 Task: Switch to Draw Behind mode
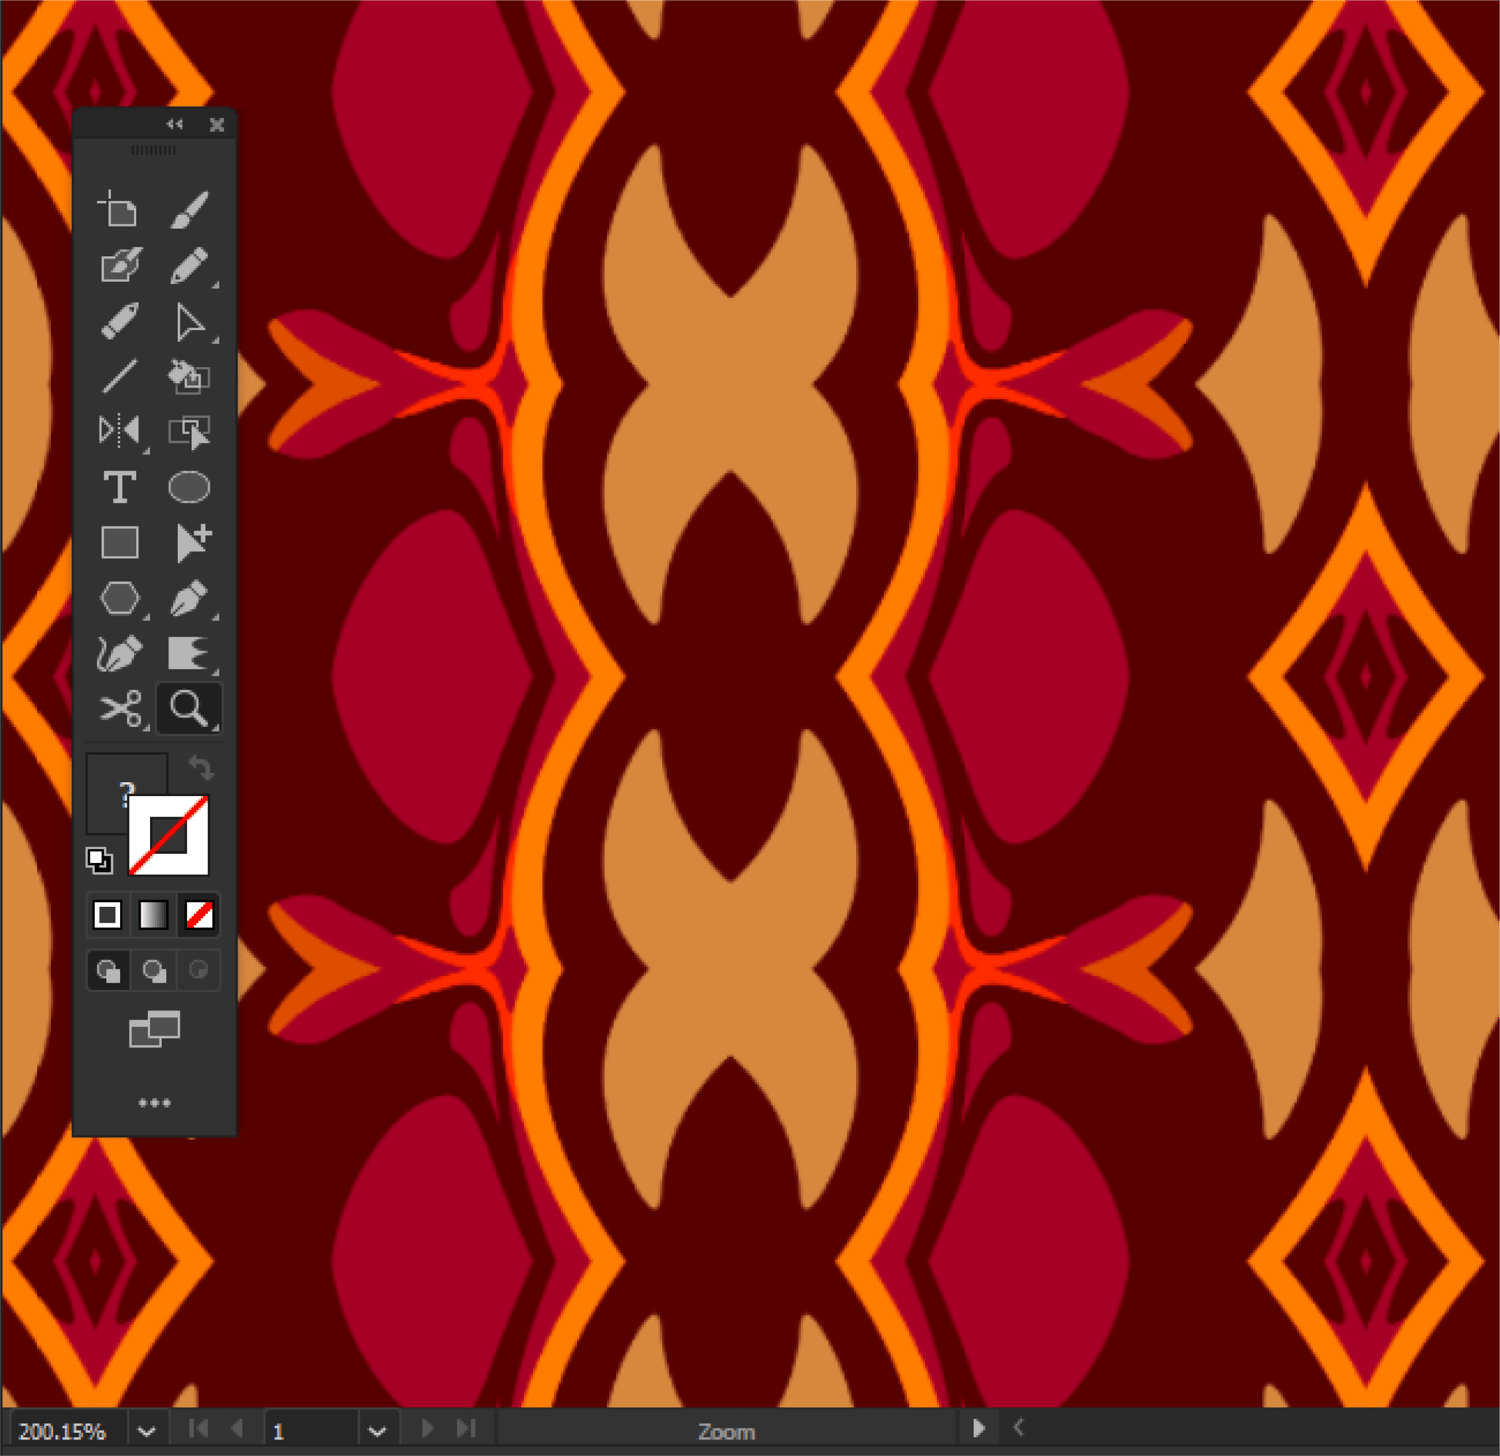154,970
